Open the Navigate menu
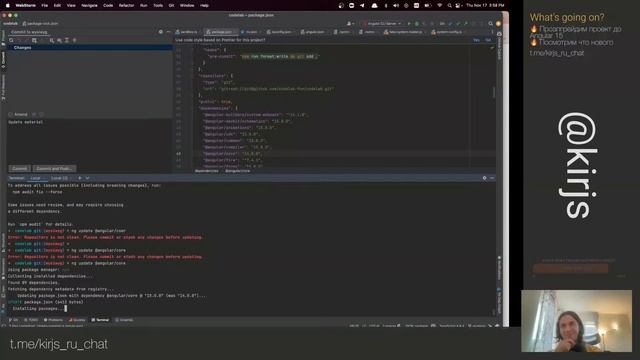 (89, 5)
